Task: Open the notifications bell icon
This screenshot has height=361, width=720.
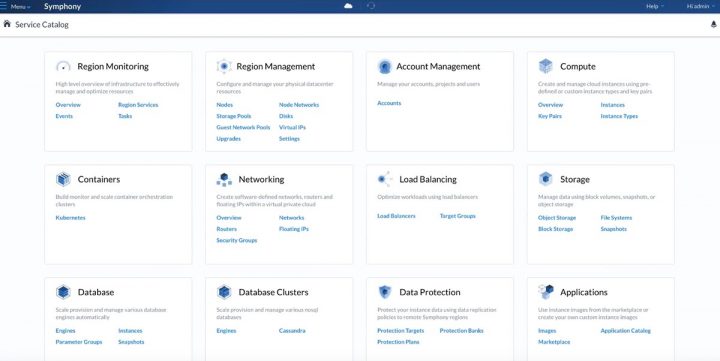Action: click(x=713, y=24)
